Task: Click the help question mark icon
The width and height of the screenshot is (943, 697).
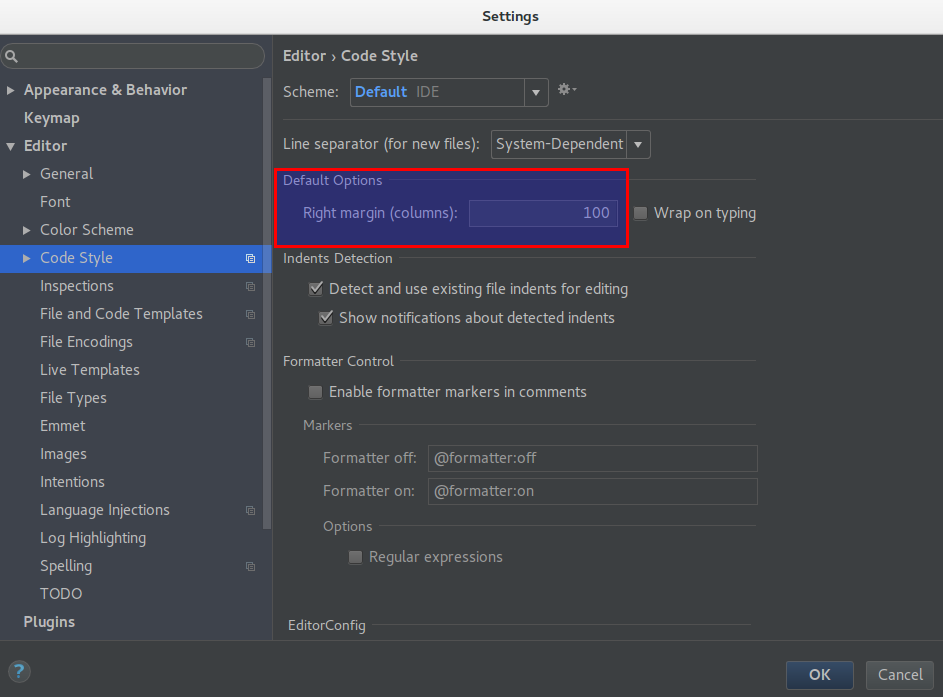Action: point(19,672)
